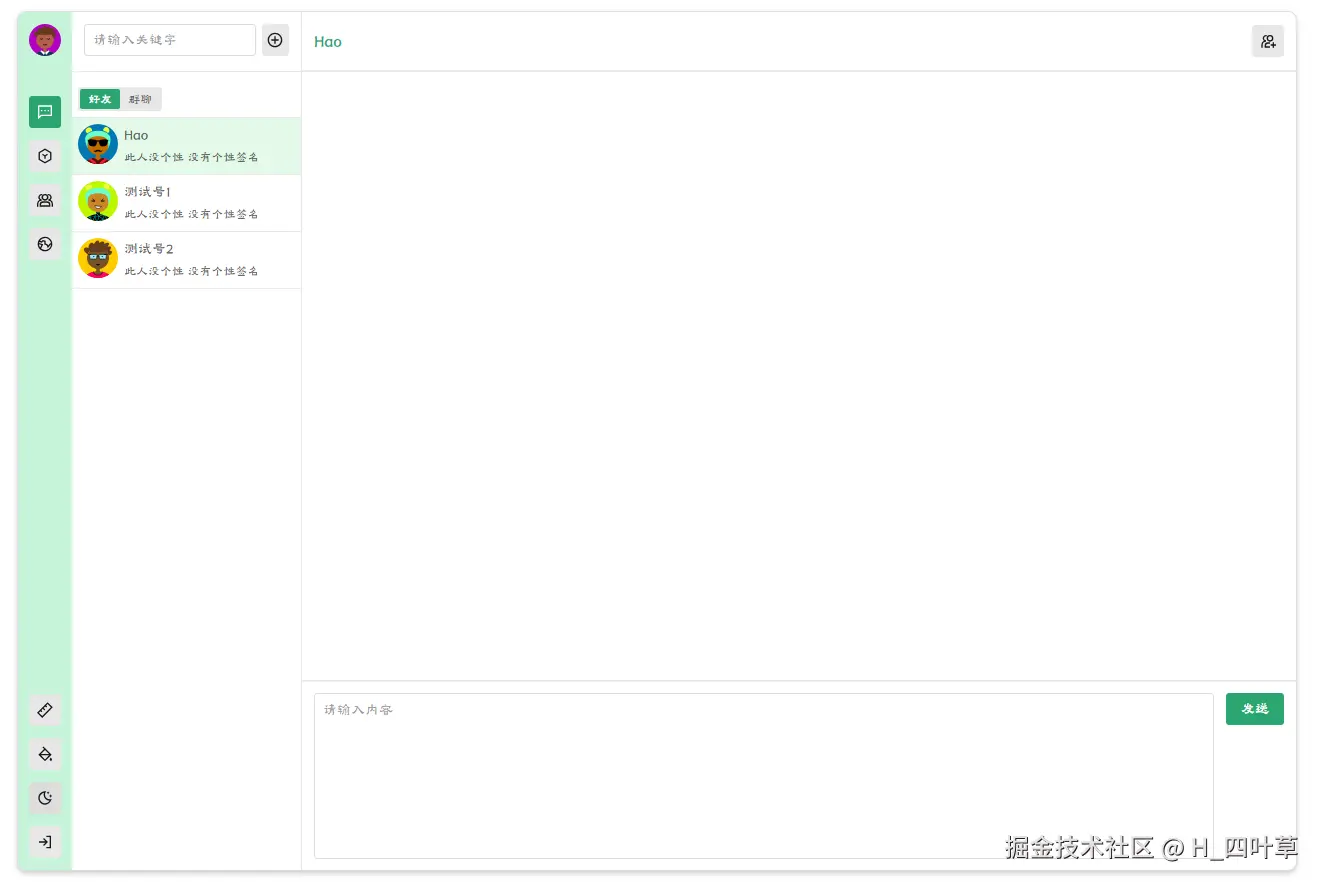Select the hexagon package icon in sidebar
This screenshot has height=886, width=1323.
44,156
